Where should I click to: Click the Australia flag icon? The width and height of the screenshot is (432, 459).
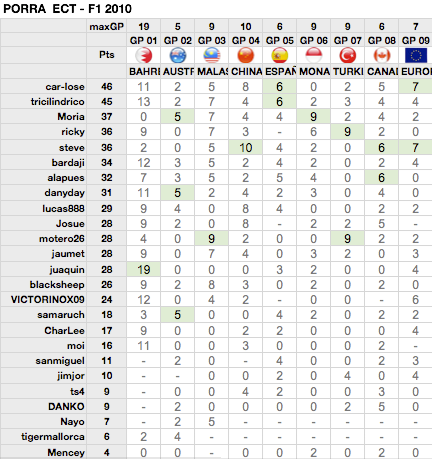point(178,55)
